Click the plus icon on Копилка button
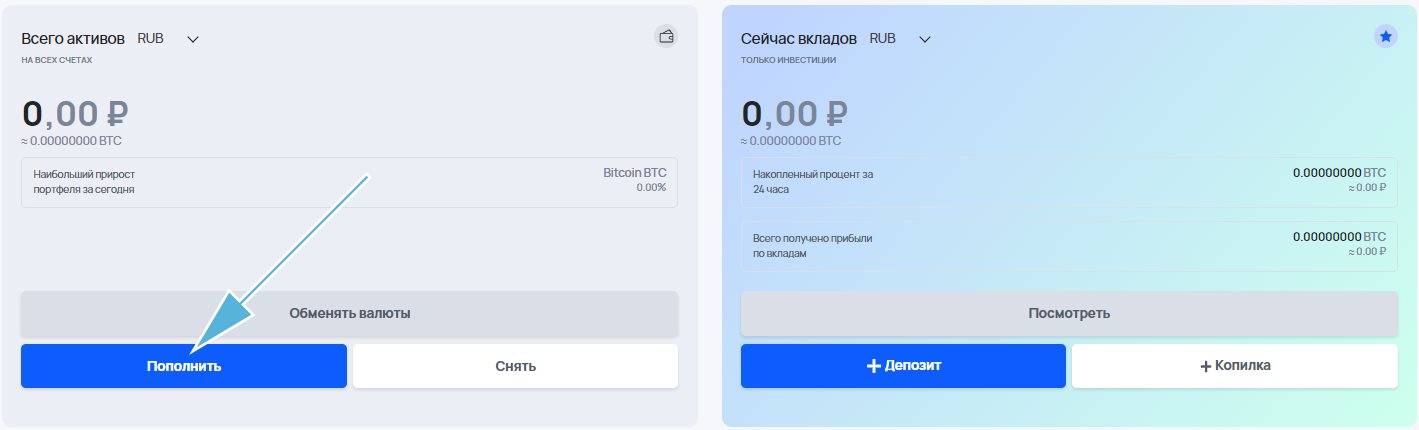1419x430 pixels. click(x=1206, y=366)
